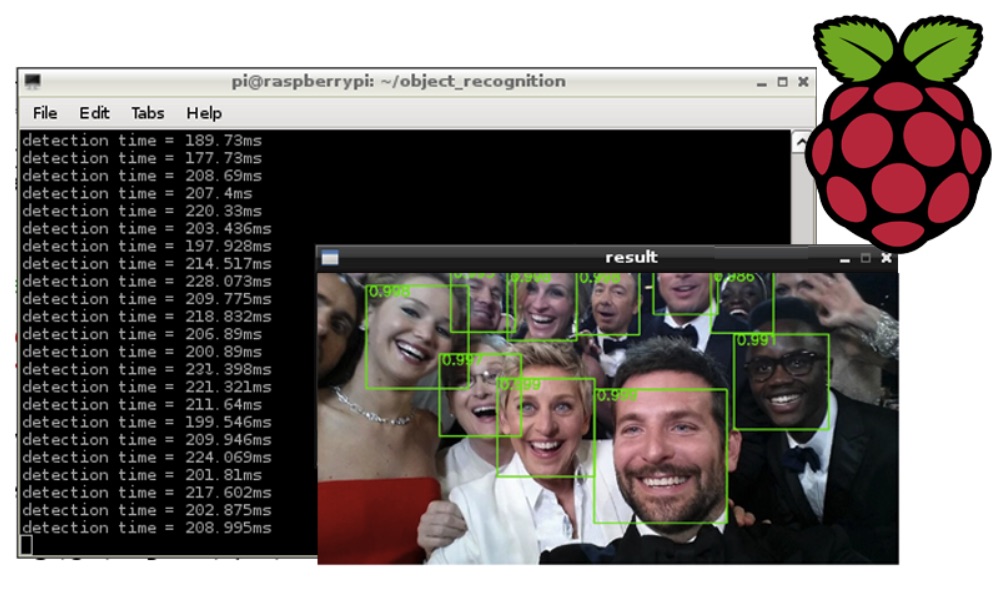
Task: Click the line 'detection time = 221.321ms'
Action: (x=147, y=387)
